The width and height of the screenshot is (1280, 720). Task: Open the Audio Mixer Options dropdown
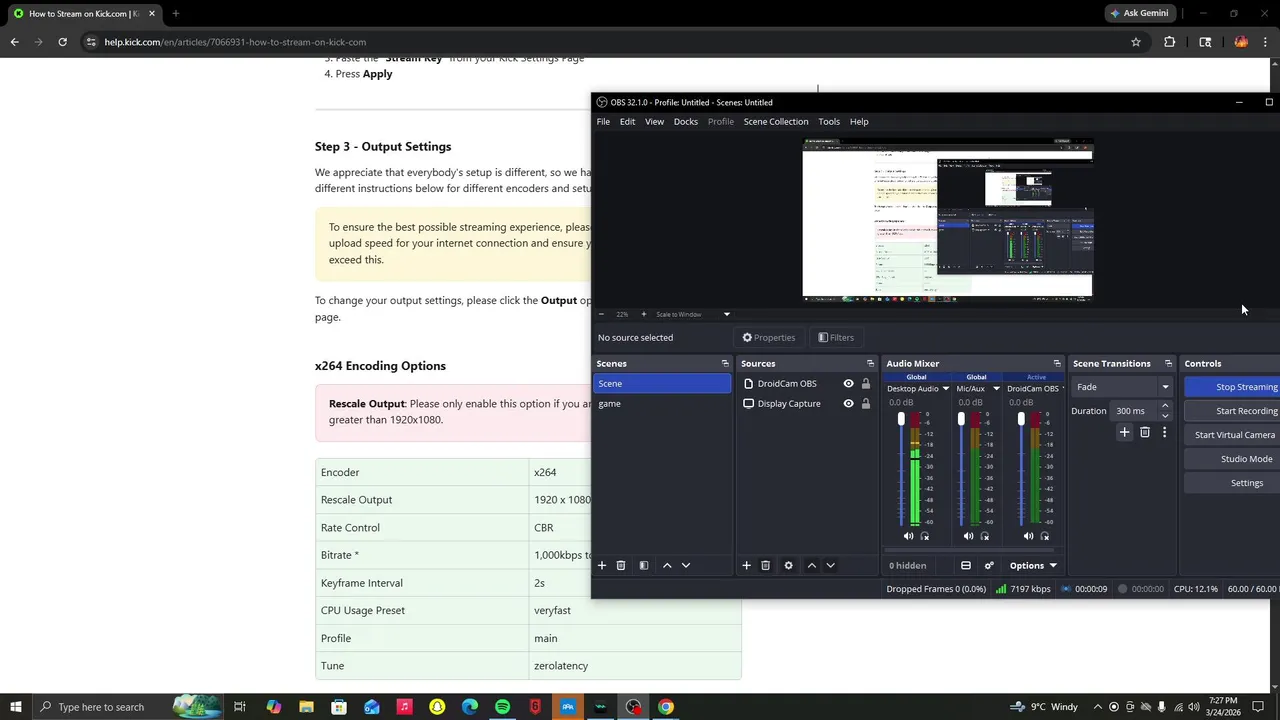[1033, 566]
